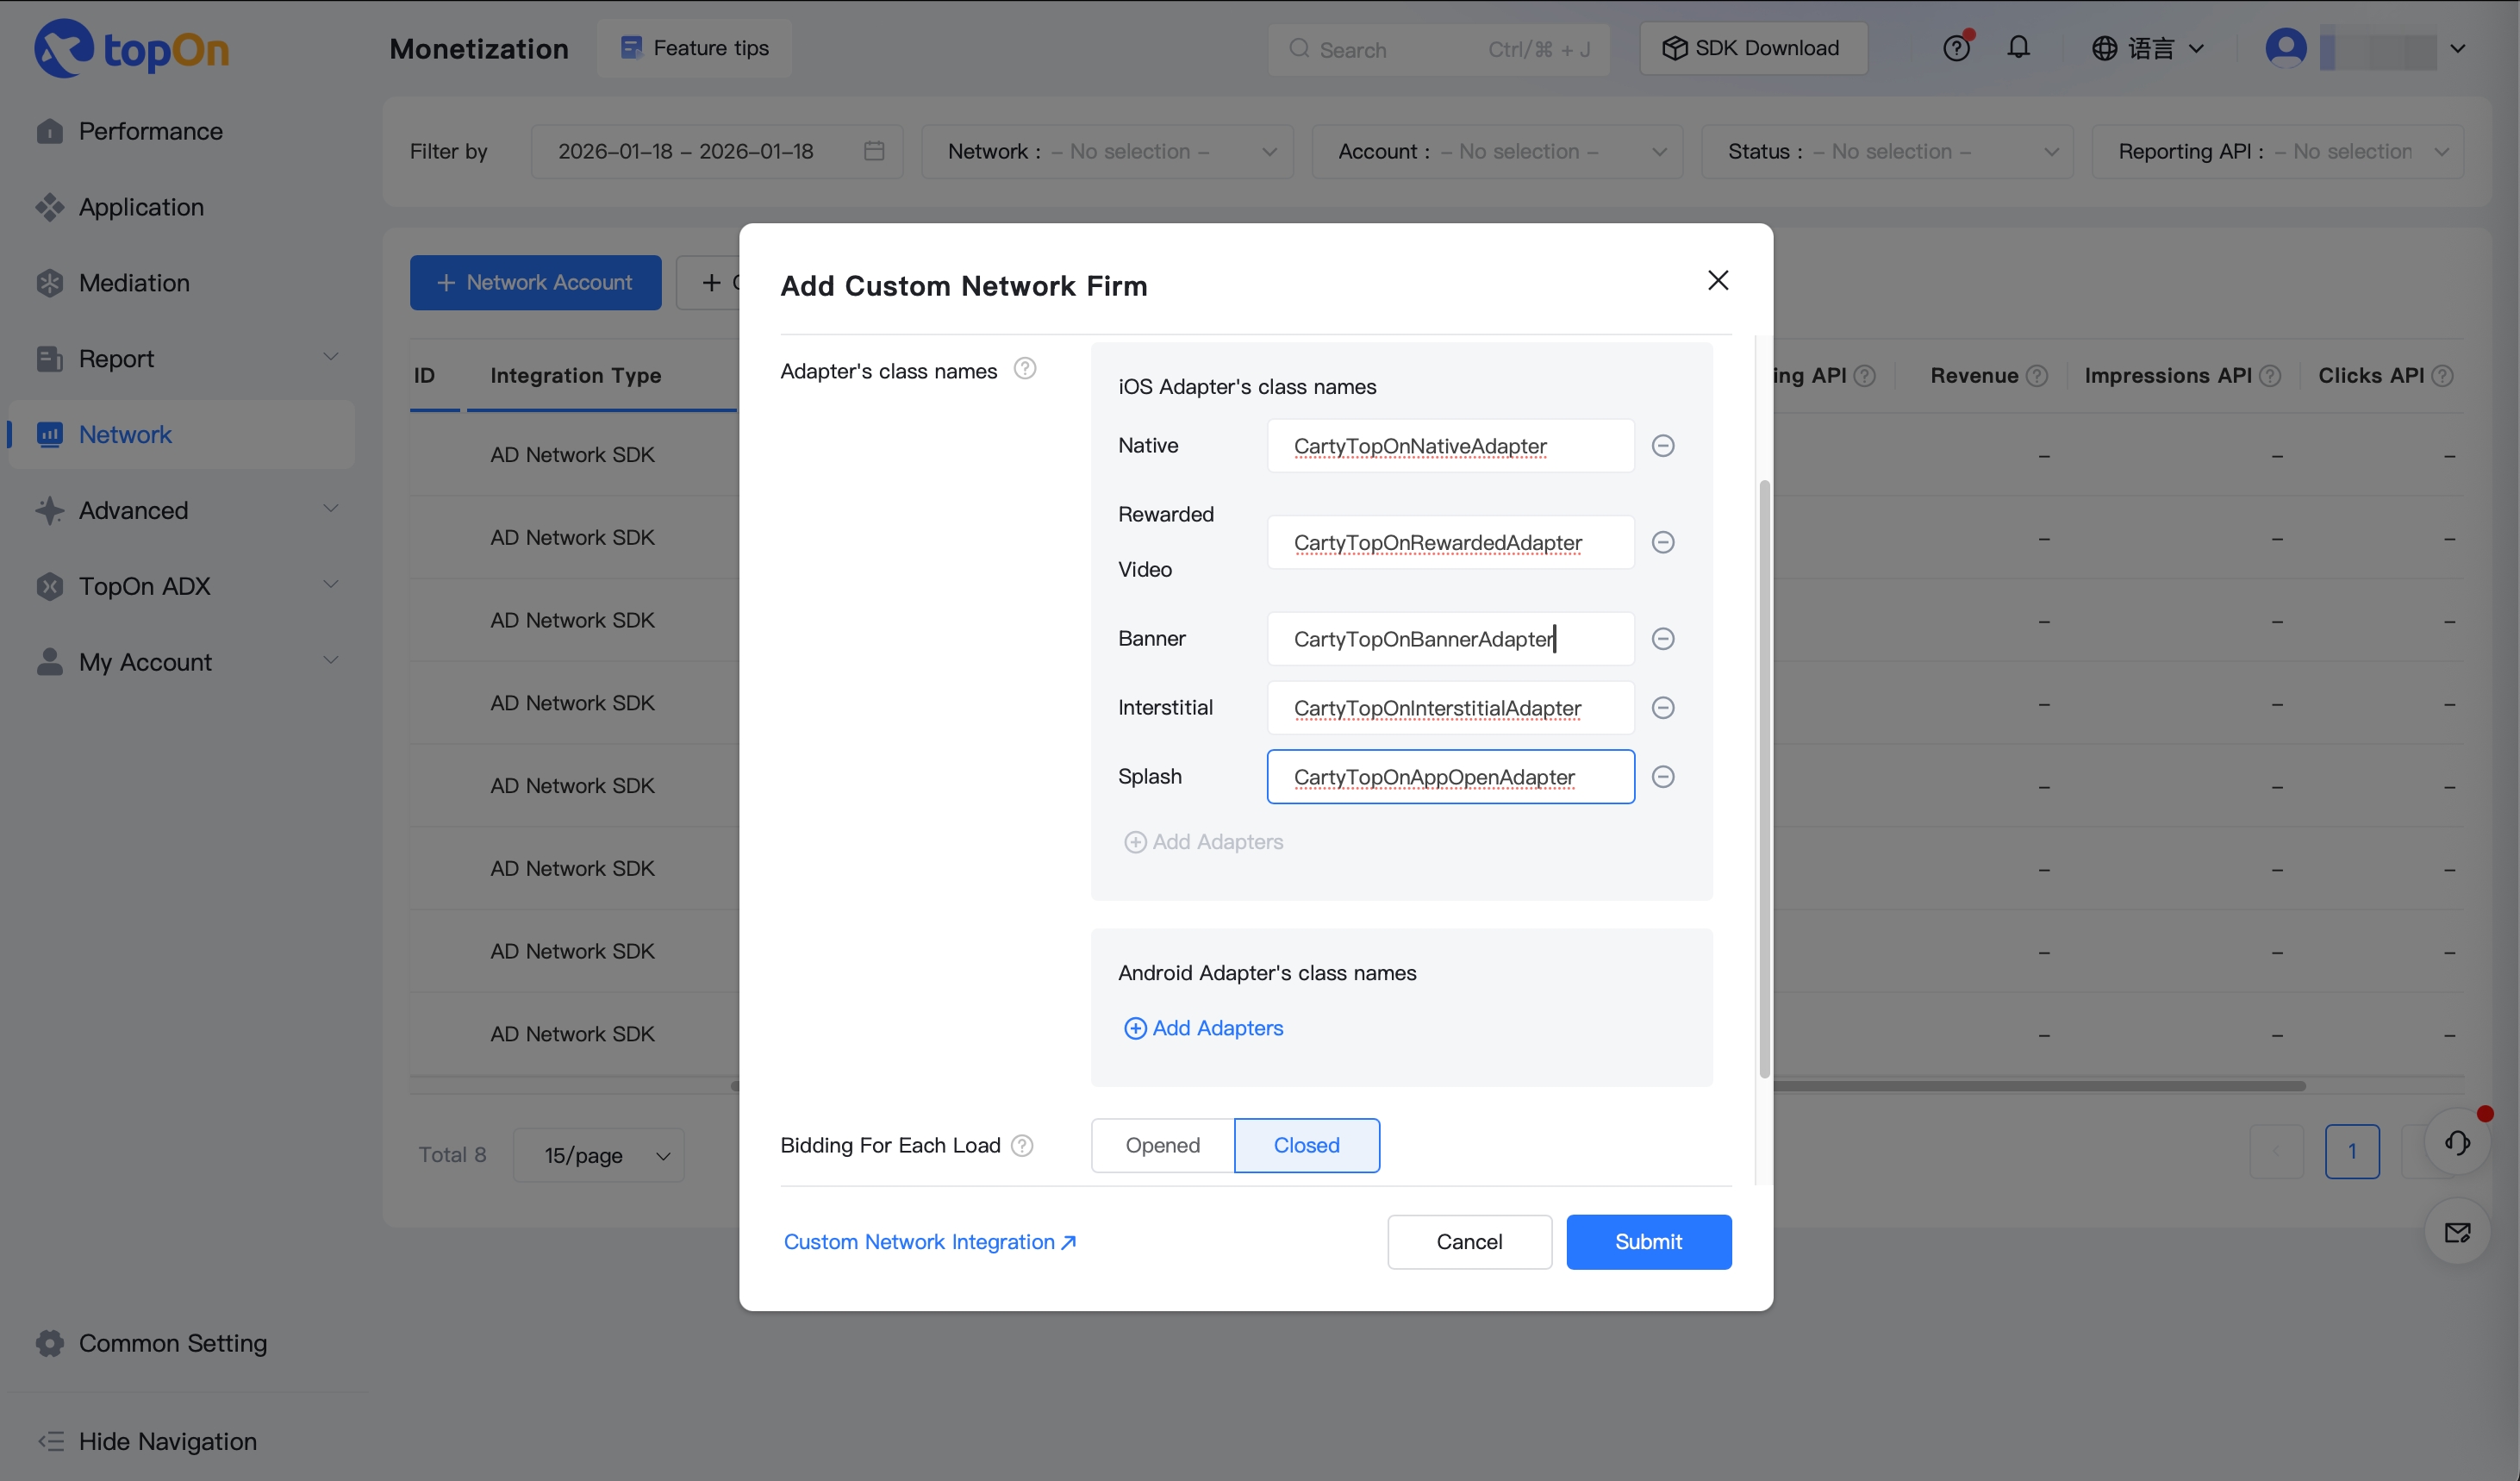The image size is (2520, 1481).
Task: Select Closed for Bidding For Each Load
Action: pyautogui.click(x=1306, y=1145)
